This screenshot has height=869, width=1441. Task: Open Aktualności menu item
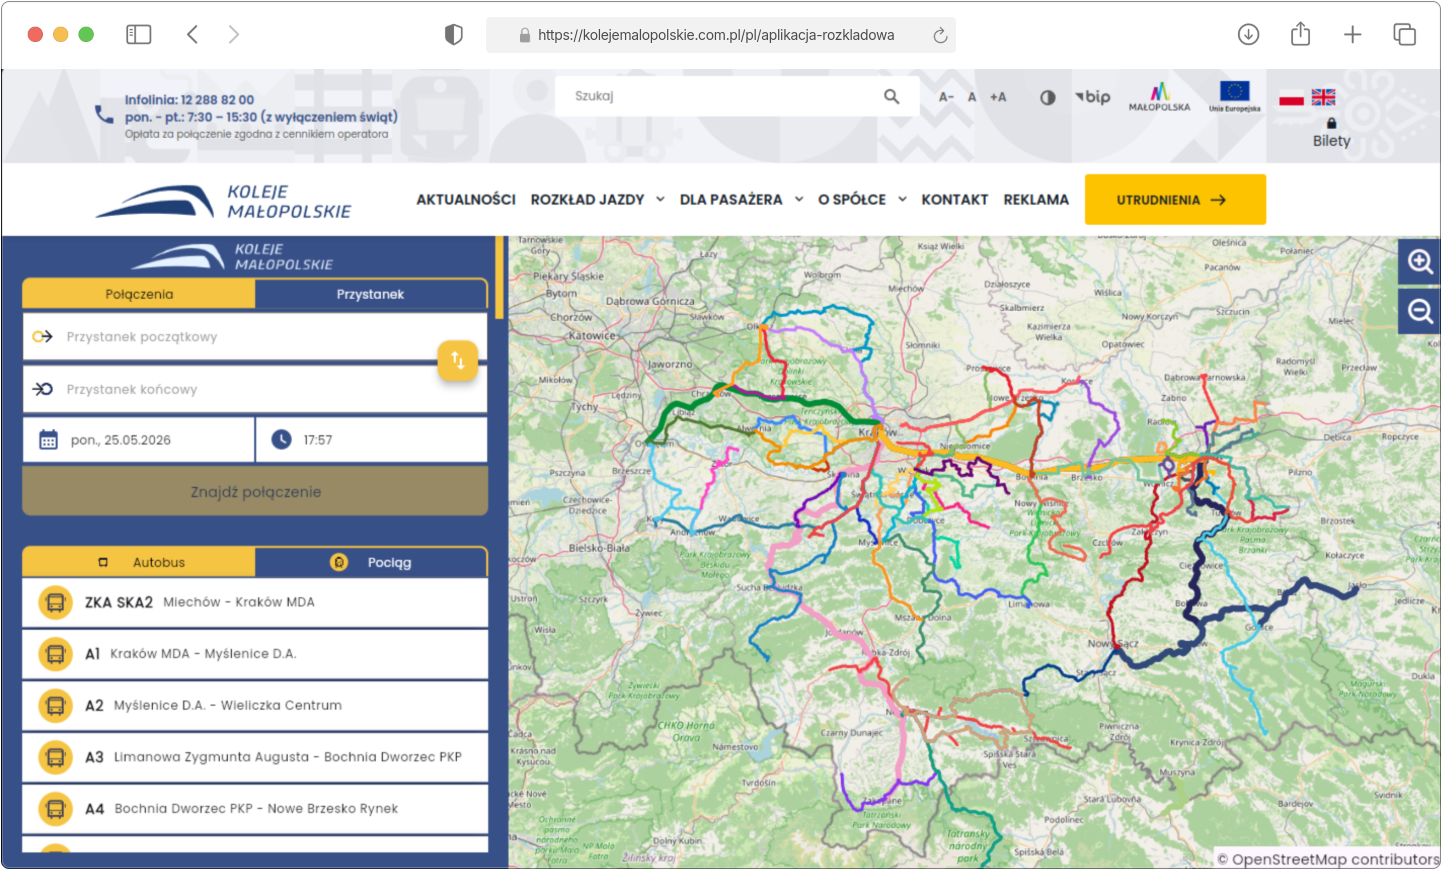tap(466, 200)
